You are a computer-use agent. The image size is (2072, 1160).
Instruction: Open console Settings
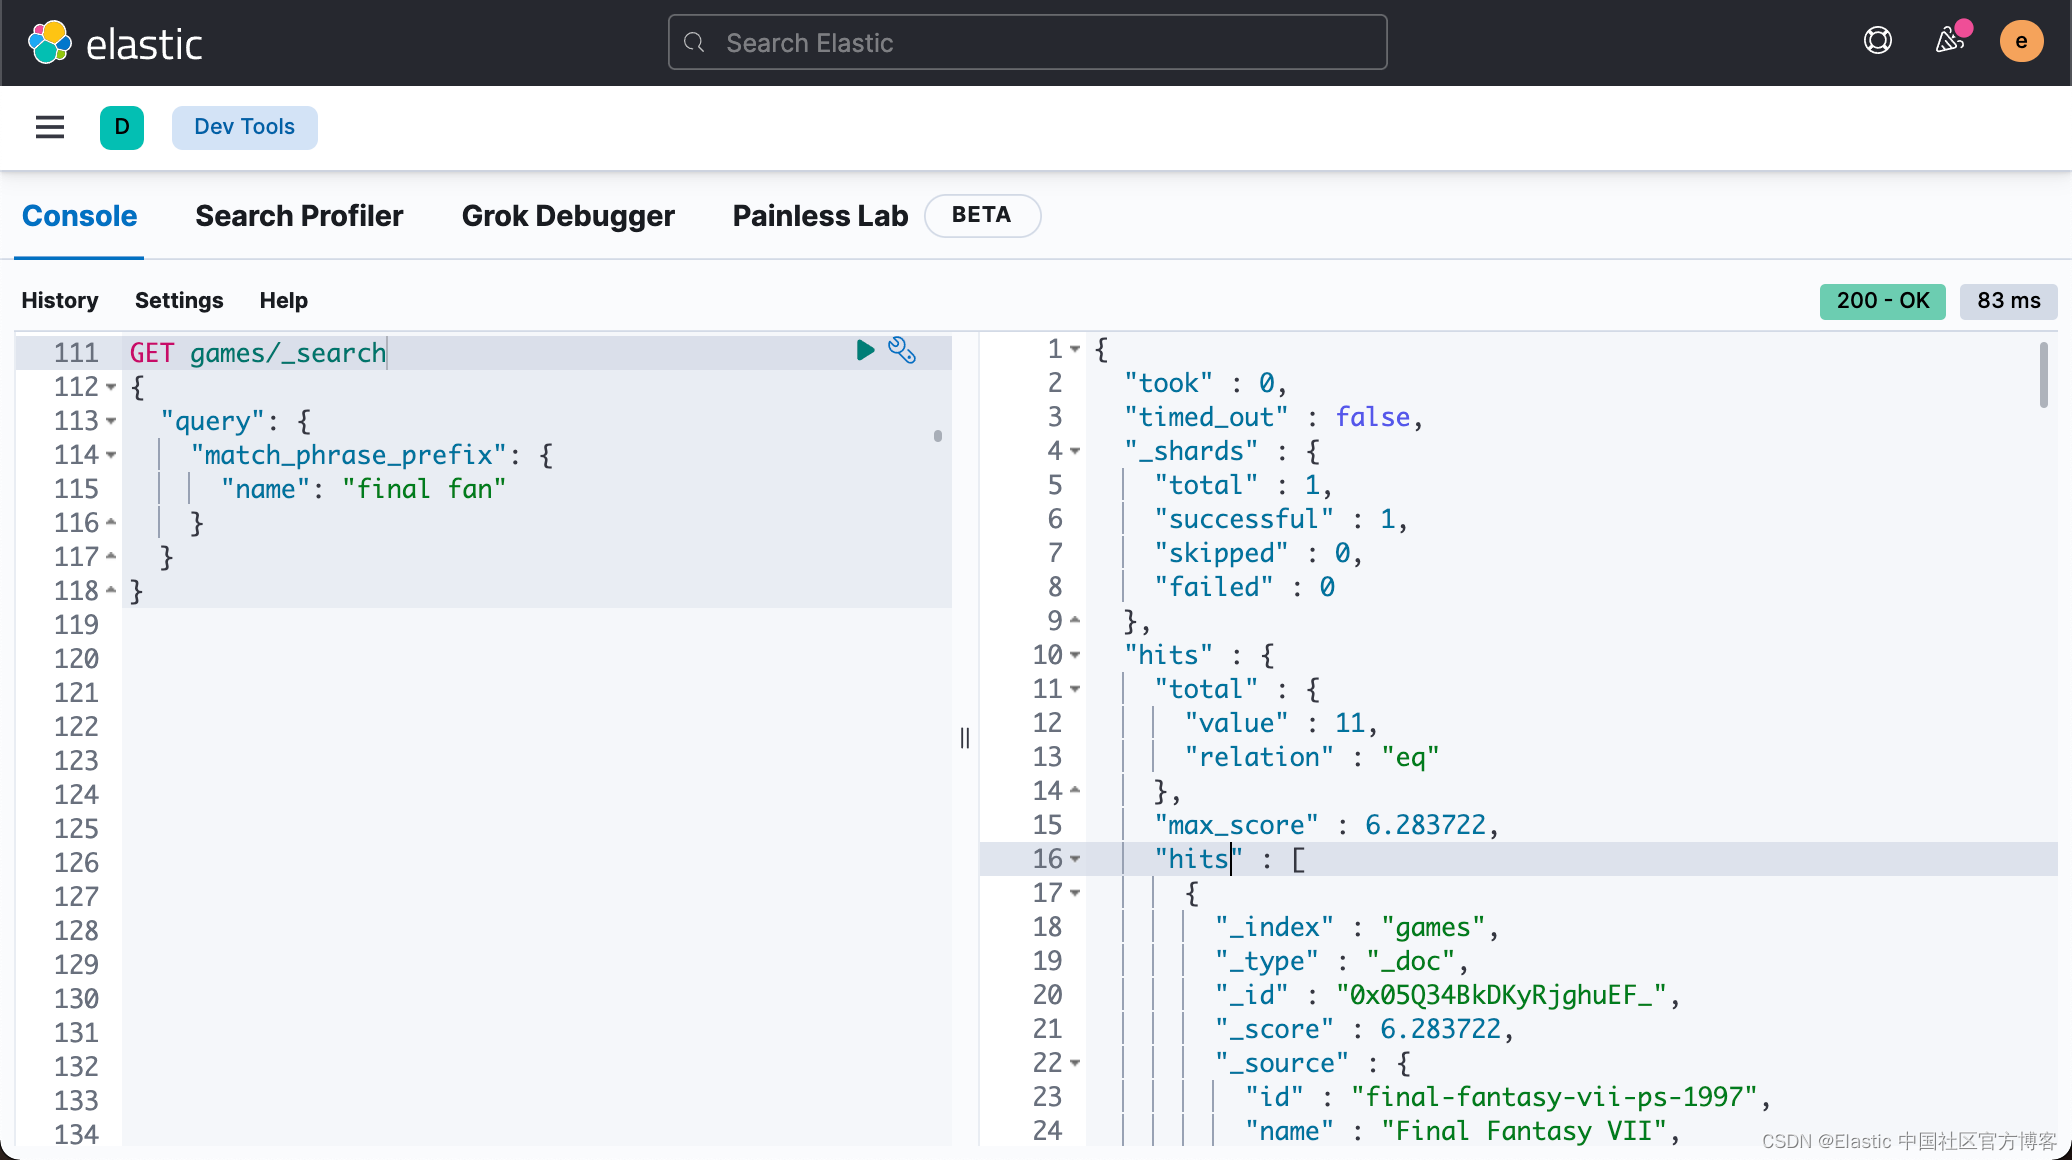pos(179,300)
